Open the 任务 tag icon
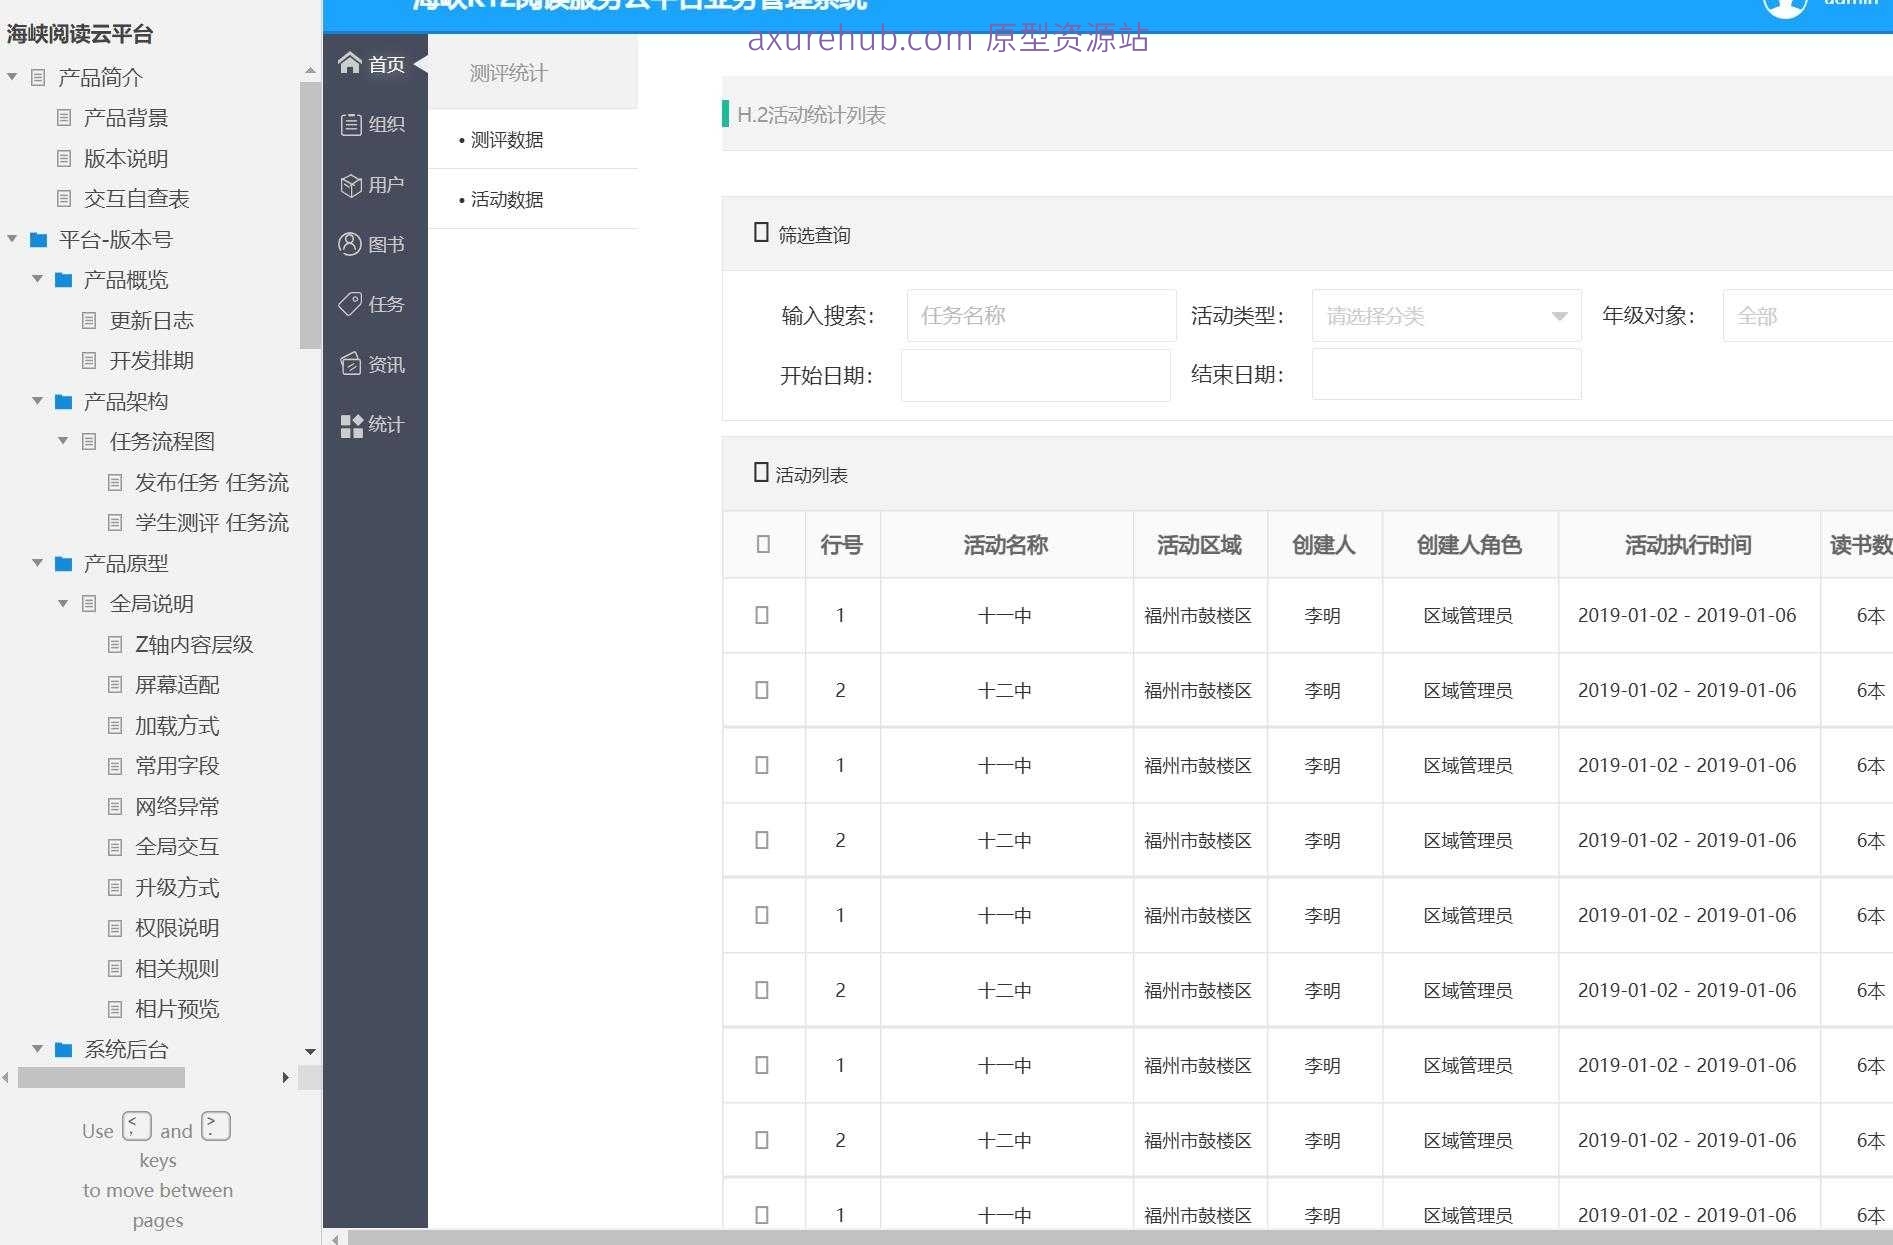 click(350, 304)
